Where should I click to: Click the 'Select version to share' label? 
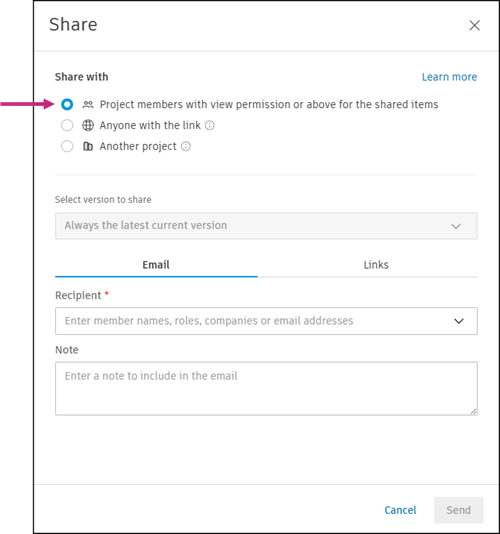(x=103, y=200)
